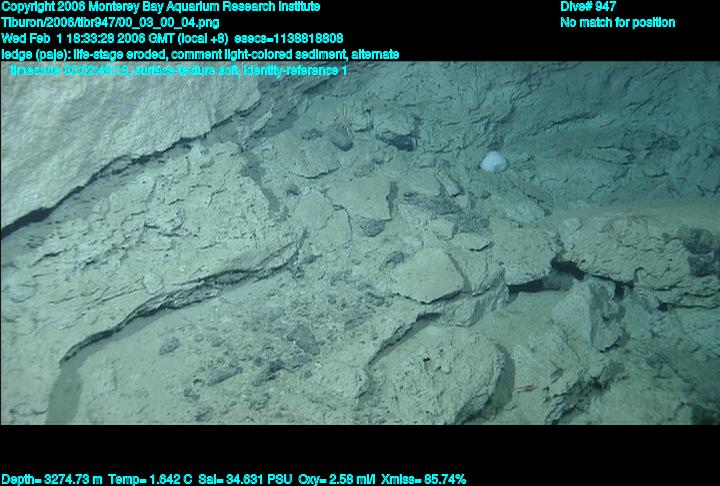
Task: Click the 'ledge (paje): life-stage eroded' annotation
Action: point(85,55)
